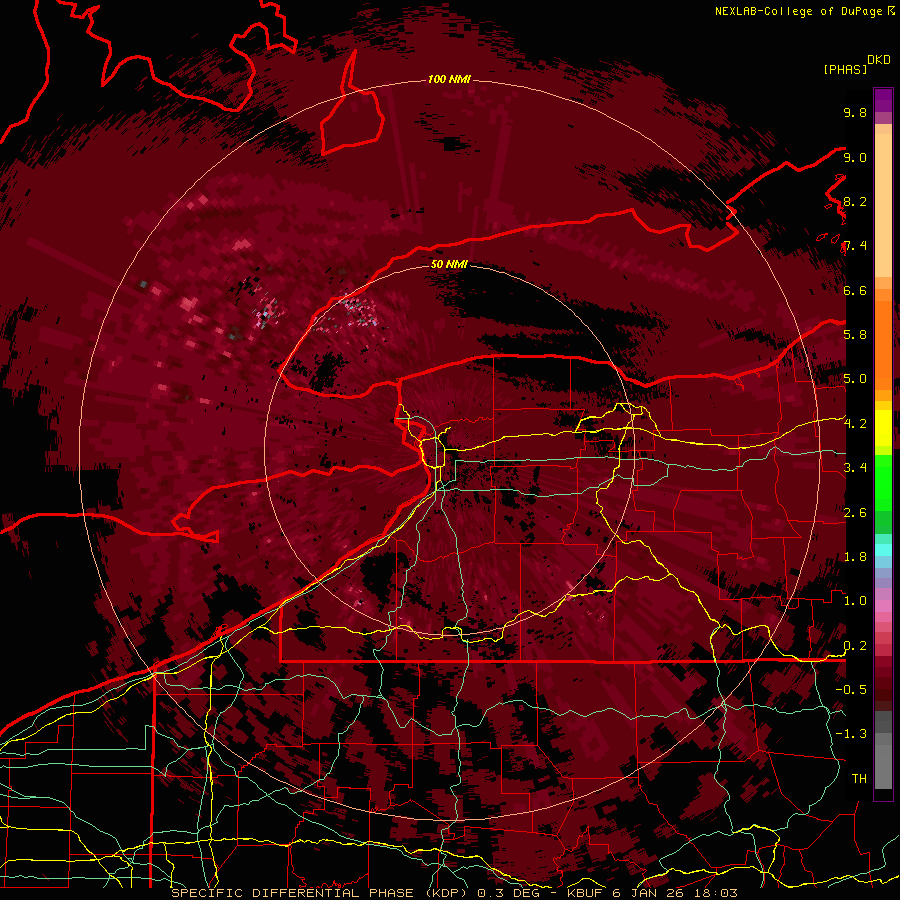Click the DKD legend title
The height and width of the screenshot is (900, 900).
coord(878,60)
